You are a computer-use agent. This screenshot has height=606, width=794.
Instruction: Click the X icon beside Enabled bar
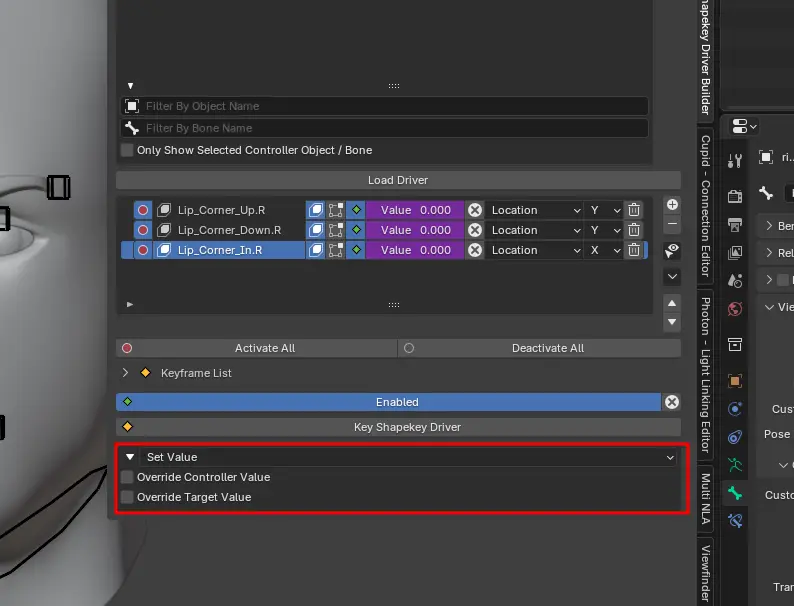pos(672,402)
